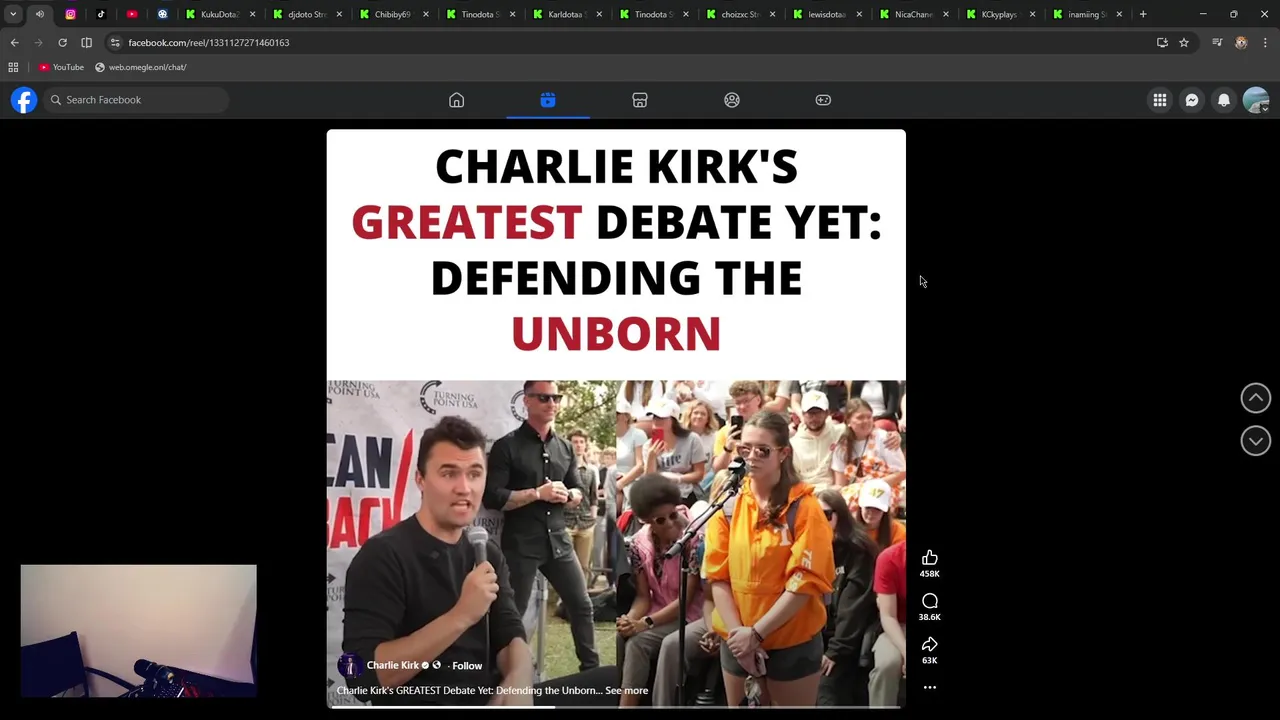Bookmark this page with the star icon
The image size is (1280, 720).
click(1184, 43)
